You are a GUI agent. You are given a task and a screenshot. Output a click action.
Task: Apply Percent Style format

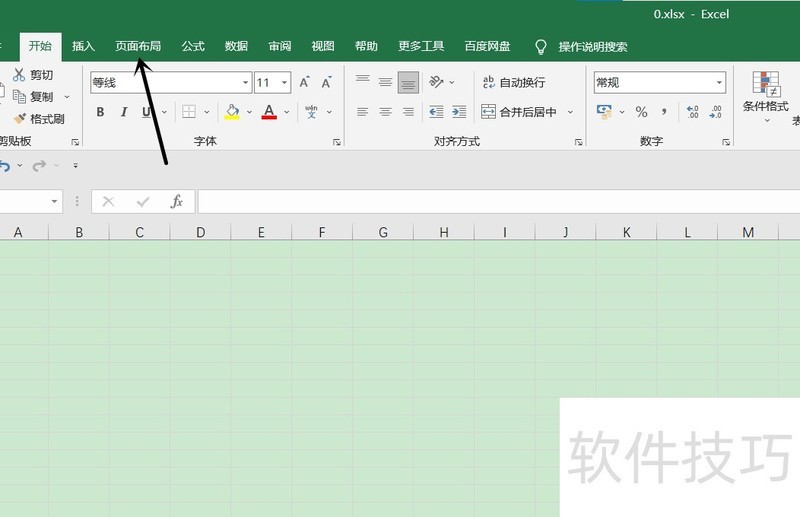point(641,112)
